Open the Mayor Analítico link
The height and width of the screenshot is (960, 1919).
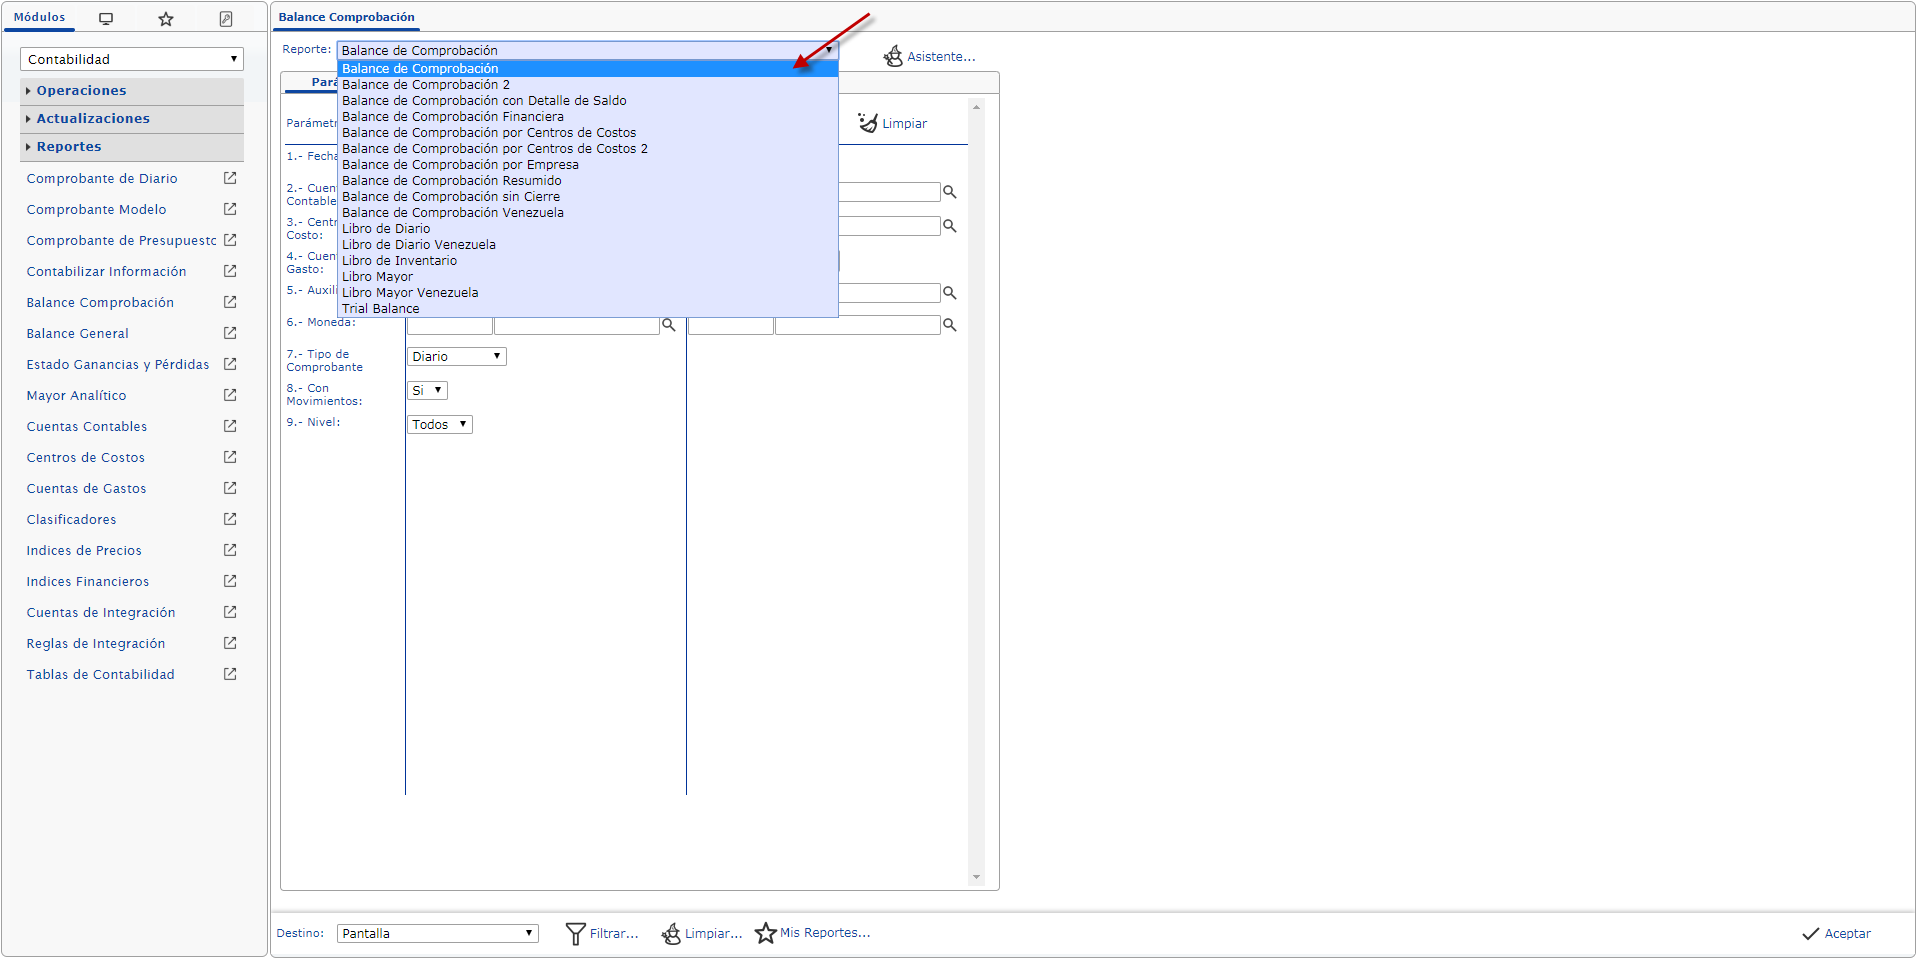pyautogui.click(x=76, y=396)
